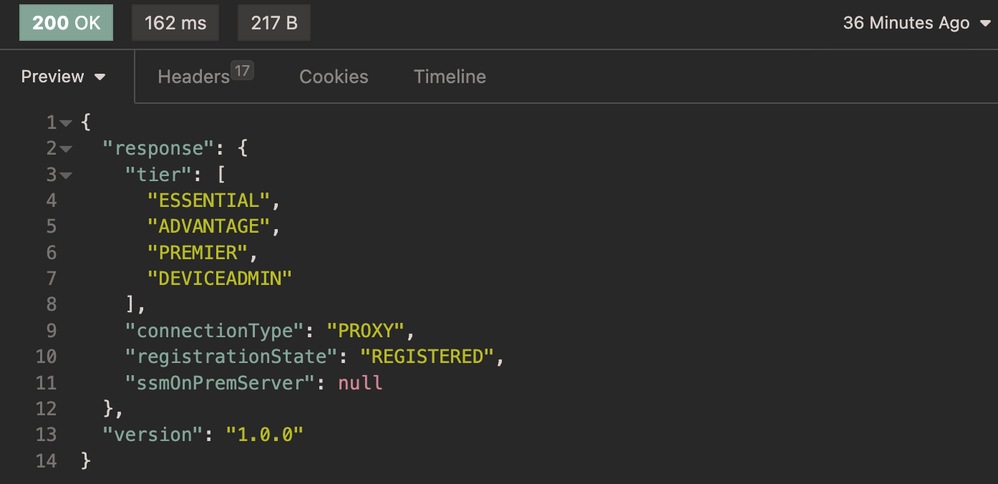Click the 200 OK status badge
Viewport: 998px width, 484px height.
(66, 23)
